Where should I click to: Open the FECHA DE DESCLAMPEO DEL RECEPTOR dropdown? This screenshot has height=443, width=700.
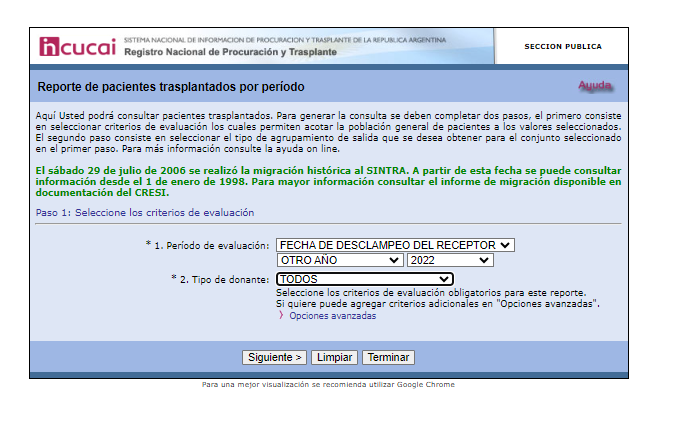tap(395, 245)
